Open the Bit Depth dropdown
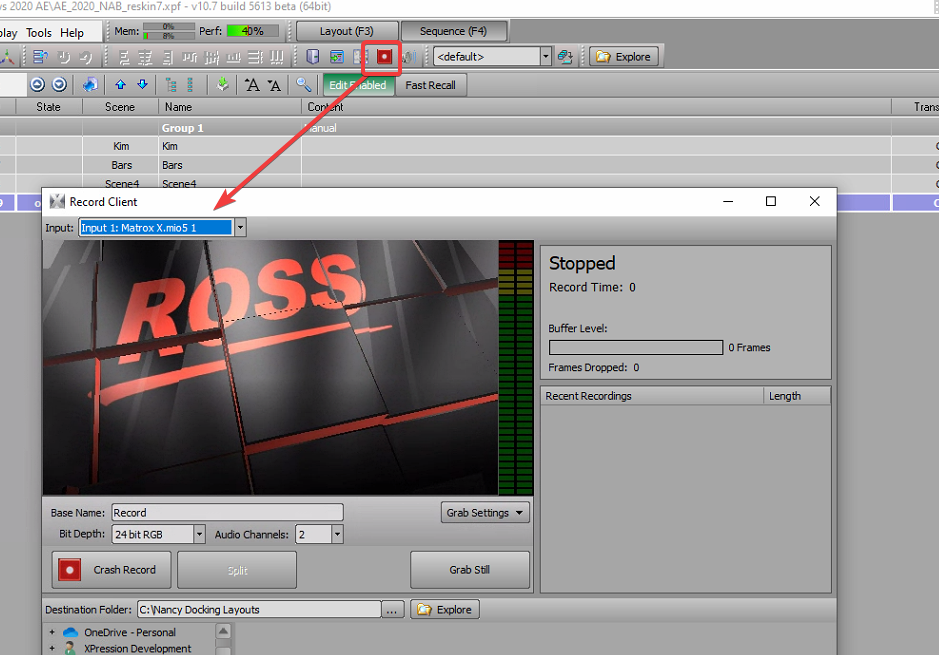 [199, 534]
